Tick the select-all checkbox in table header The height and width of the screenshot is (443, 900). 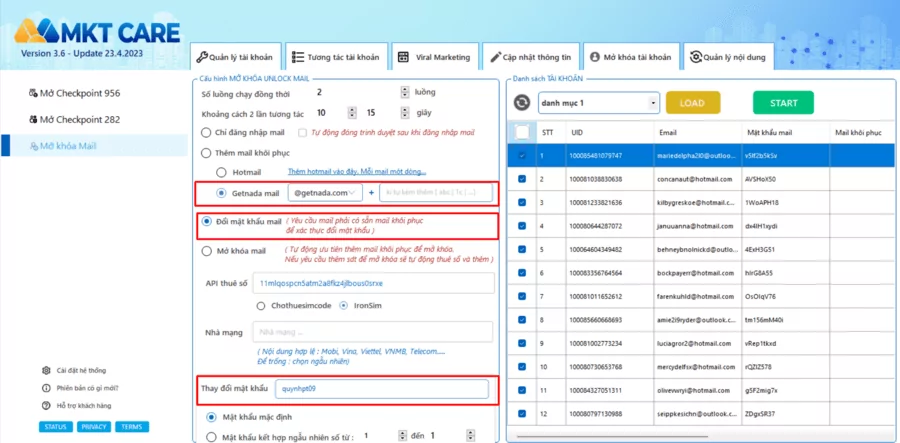point(522,131)
